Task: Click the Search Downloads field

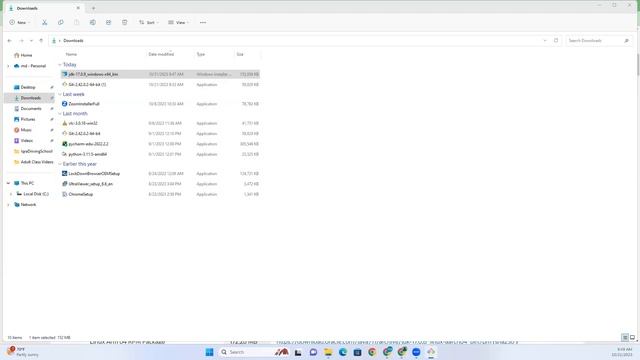Action: coord(599,40)
